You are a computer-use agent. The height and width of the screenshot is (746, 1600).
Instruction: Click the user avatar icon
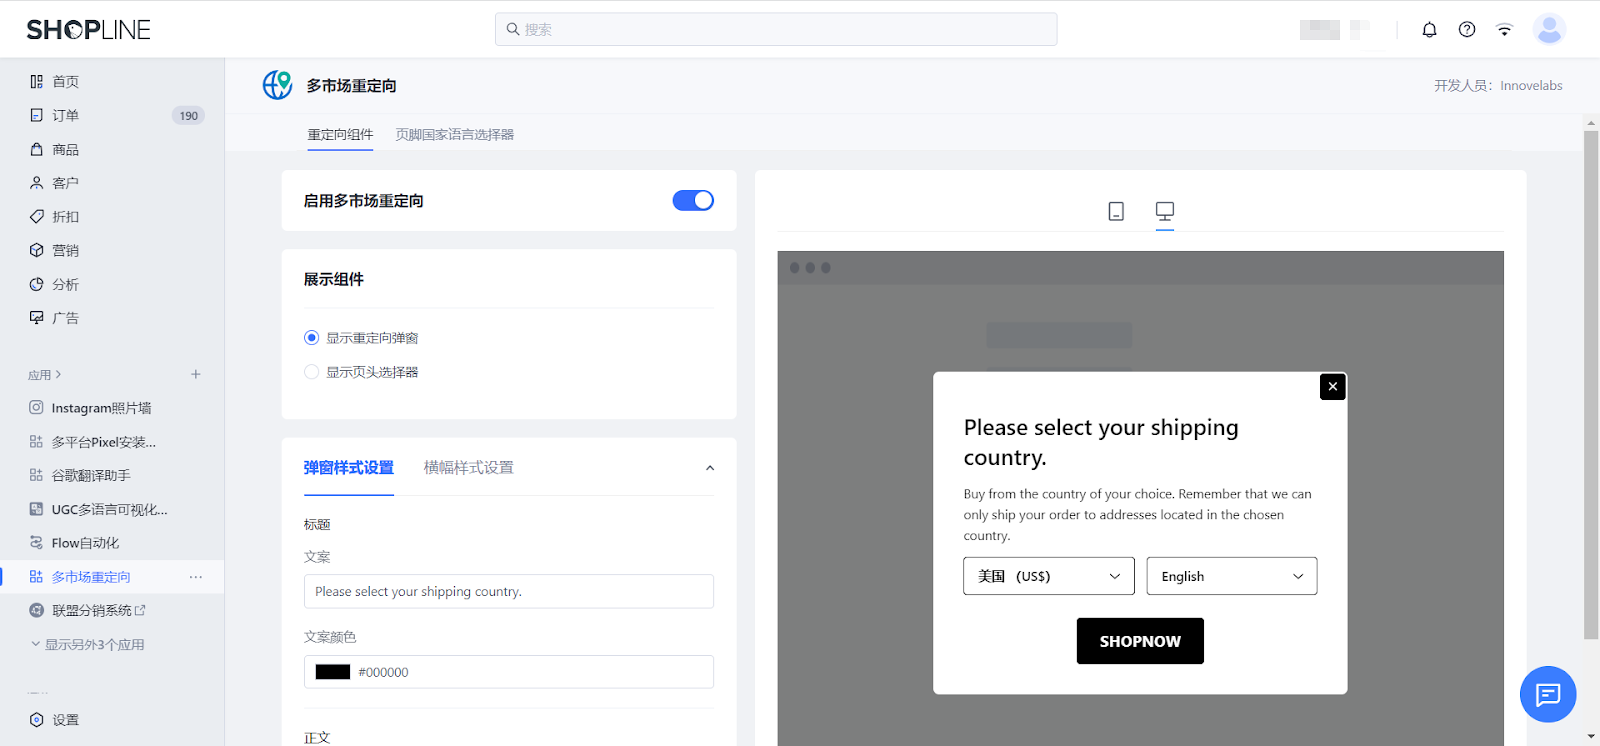(x=1549, y=30)
